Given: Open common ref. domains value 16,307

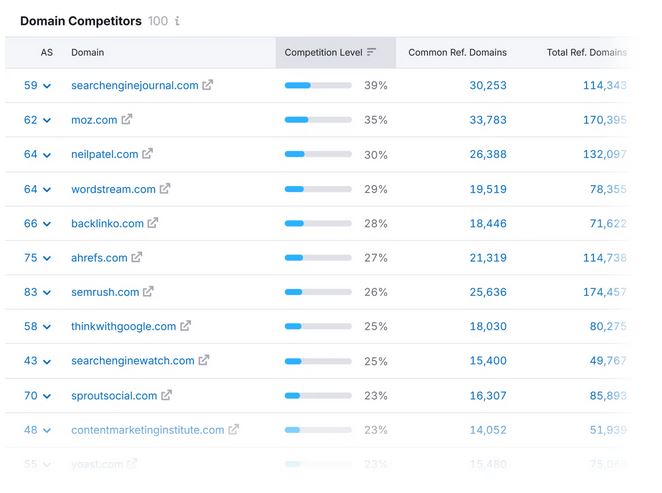Looking at the screenshot, I should click(488, 395).
